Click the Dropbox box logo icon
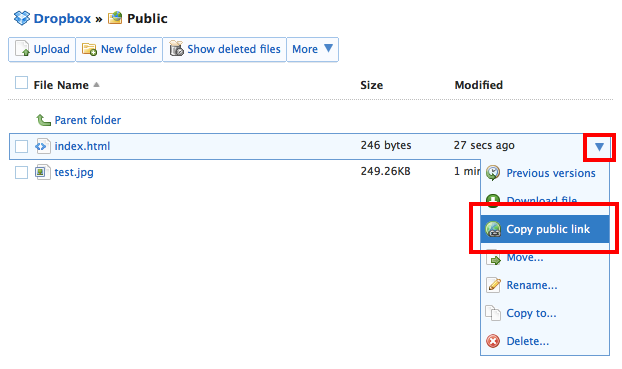The width and height of the screenshot is (622, 369). tap(22, 18)
